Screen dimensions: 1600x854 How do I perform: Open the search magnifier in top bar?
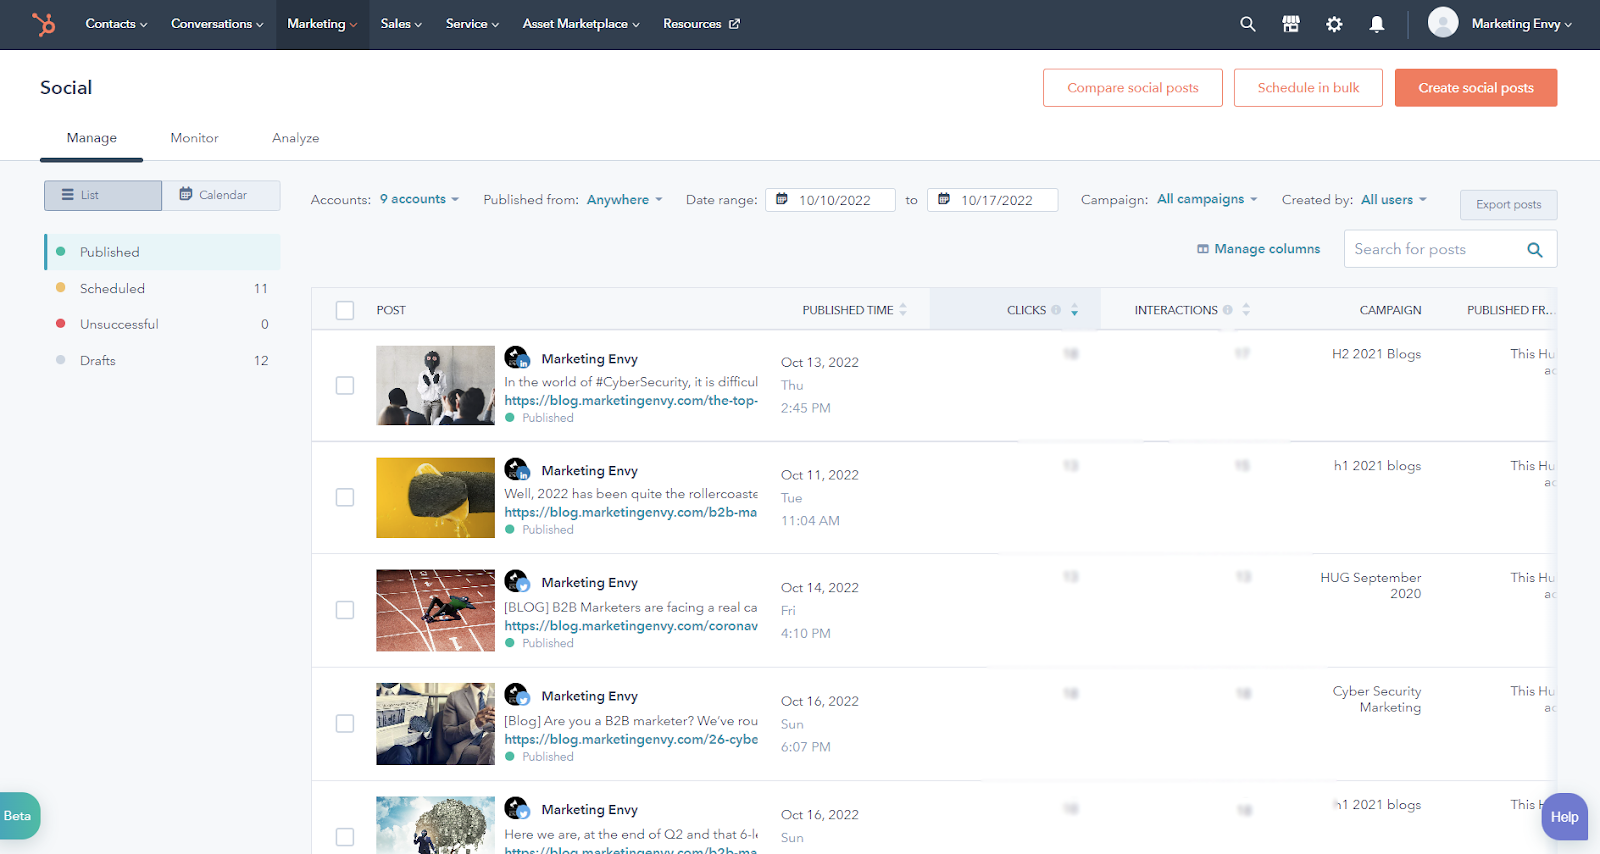[x=1248, y=24]
